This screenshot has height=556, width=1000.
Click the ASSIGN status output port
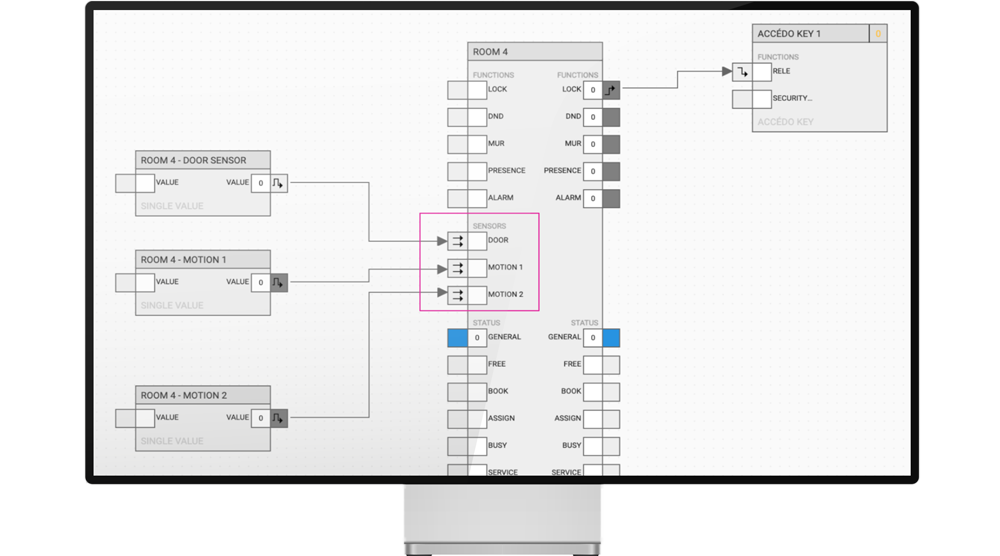[611, 419]
